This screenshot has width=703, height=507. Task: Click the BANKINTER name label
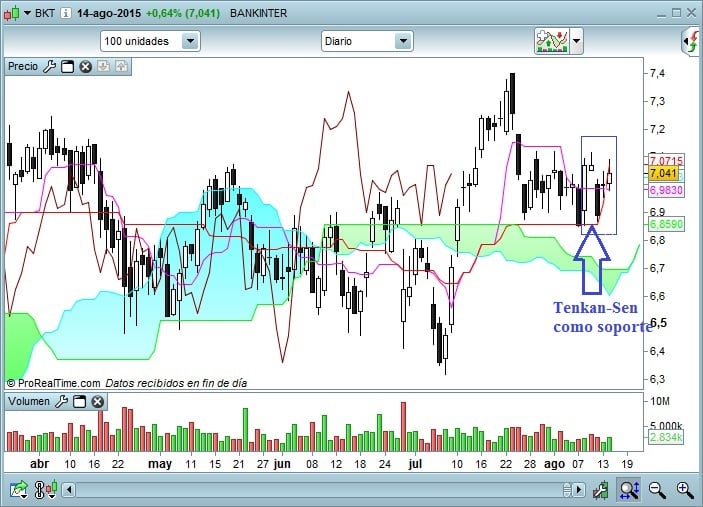258,13
